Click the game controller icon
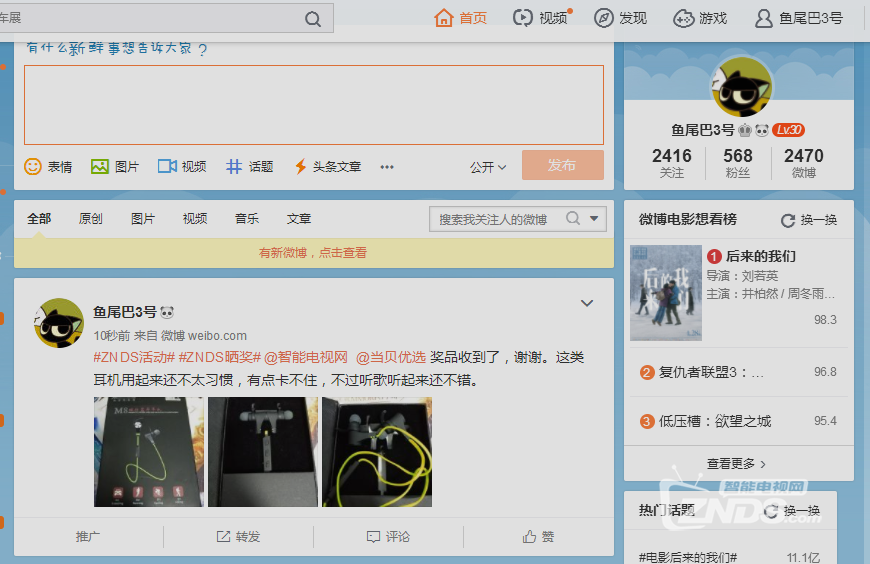 tap(683, 19)
